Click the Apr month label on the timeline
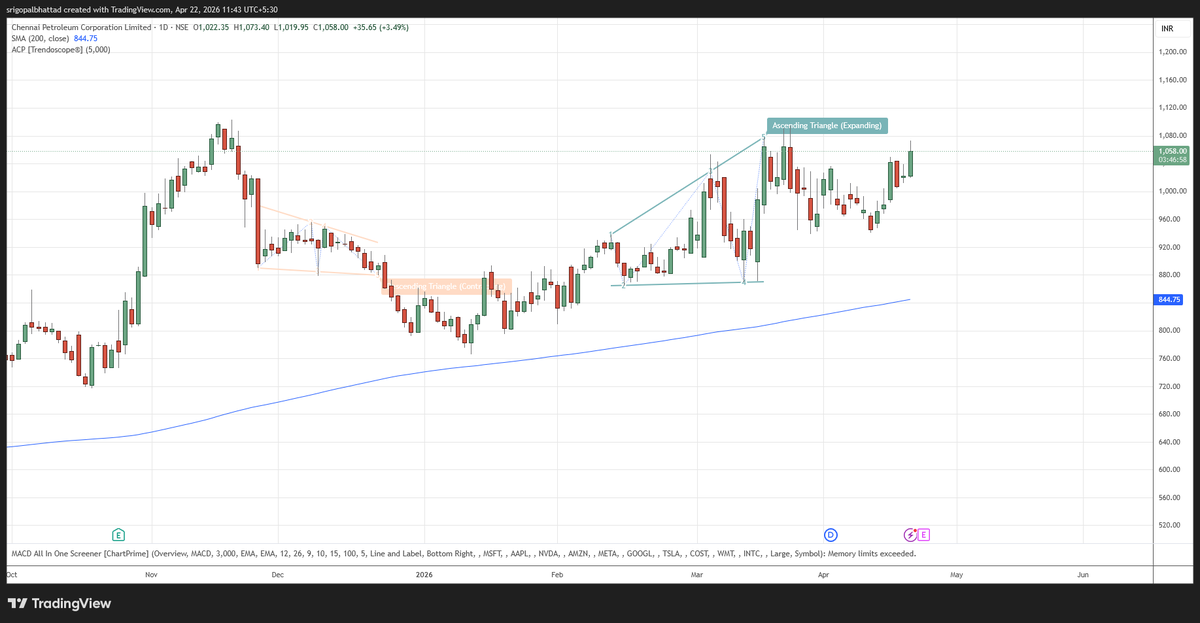The width and height of the screenshot is (1200, 623). [823, 575]
